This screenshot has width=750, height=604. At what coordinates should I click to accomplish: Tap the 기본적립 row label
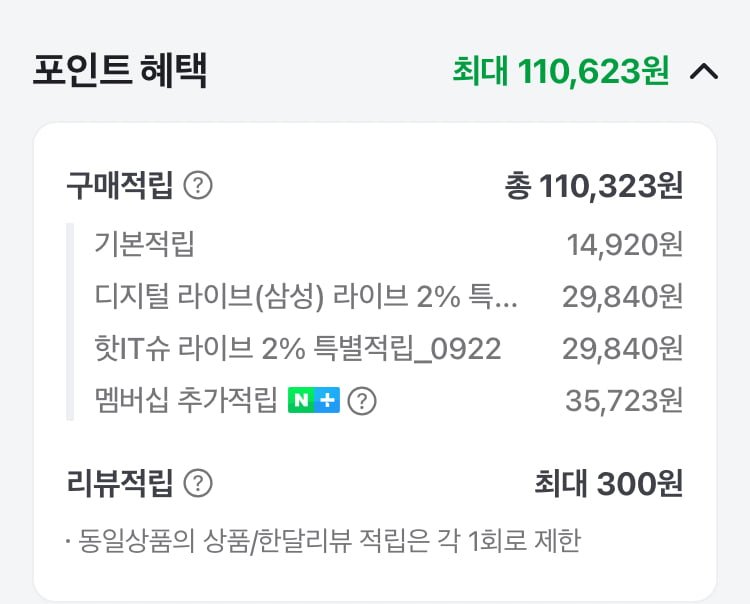(144, 244)
